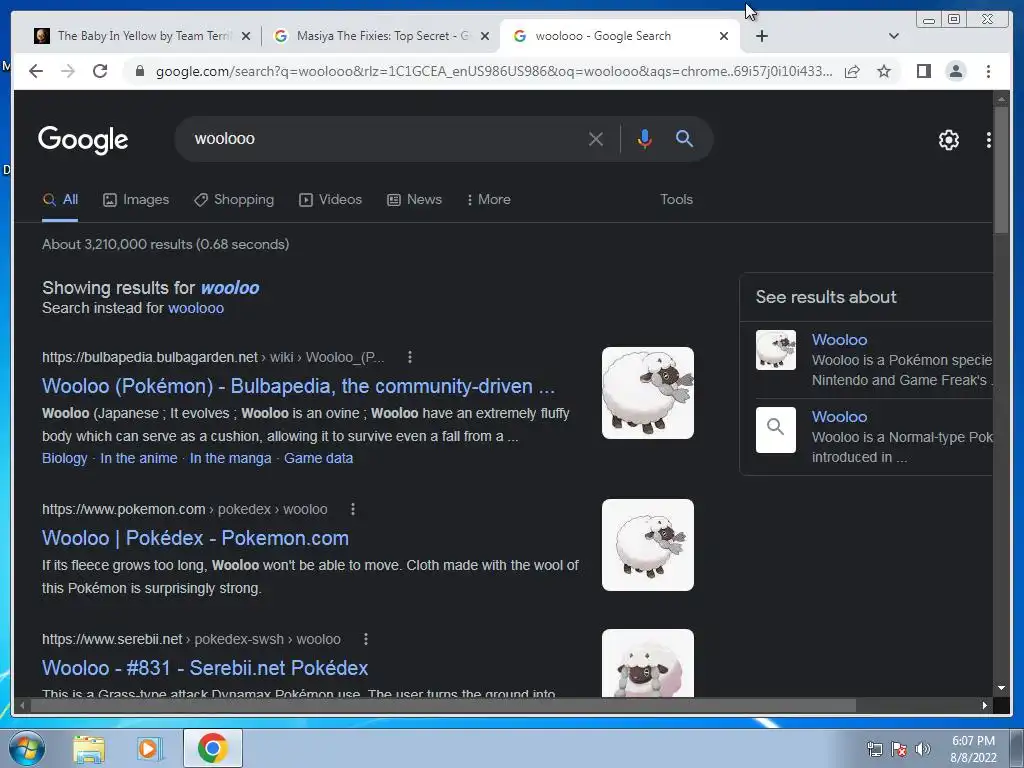Screen dimensions: 1024x768
Task: Jump to Biology section link
Action: [x=65, y=458]
